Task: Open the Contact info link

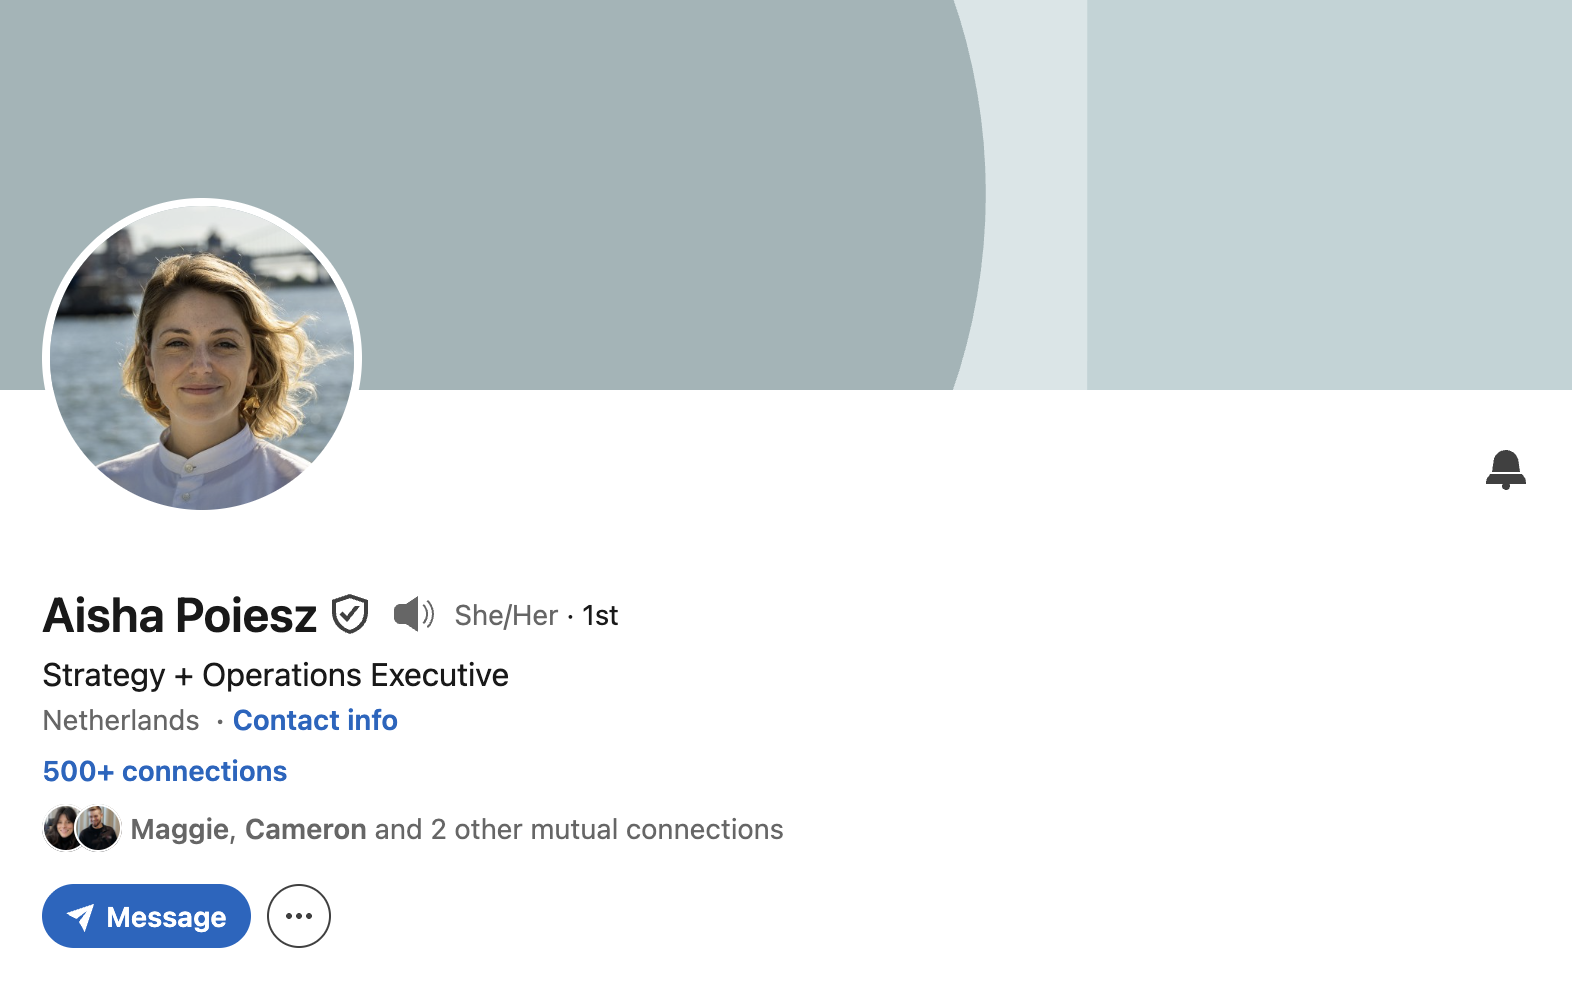Action: (315, 720)
